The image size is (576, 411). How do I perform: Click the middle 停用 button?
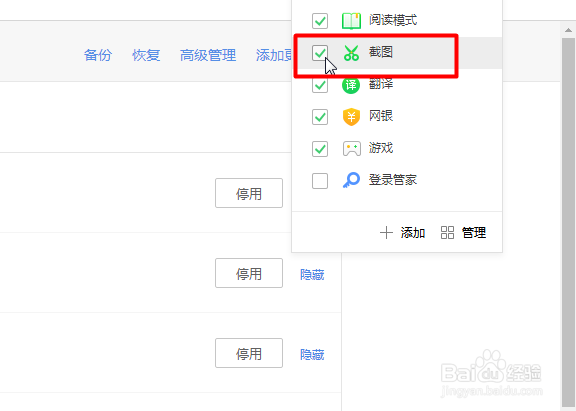coord(249,273)
